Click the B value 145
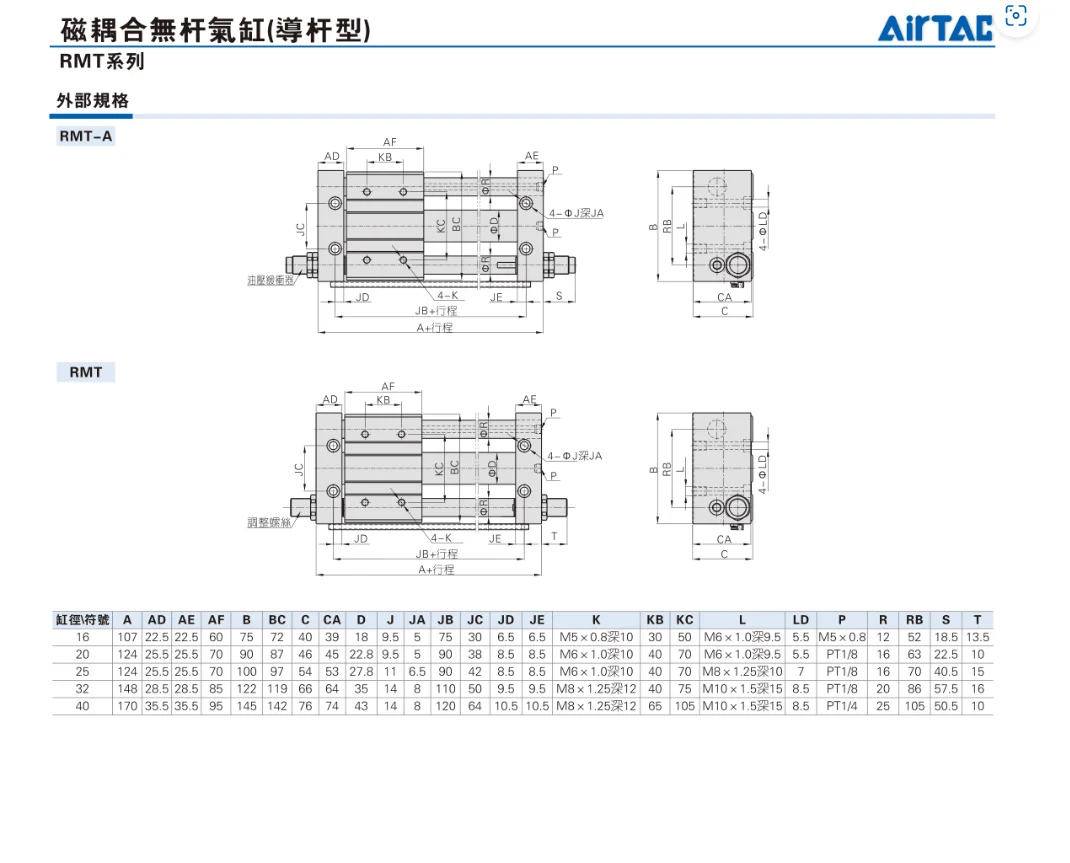This screenshot has width=1070, height=863. 246,706
